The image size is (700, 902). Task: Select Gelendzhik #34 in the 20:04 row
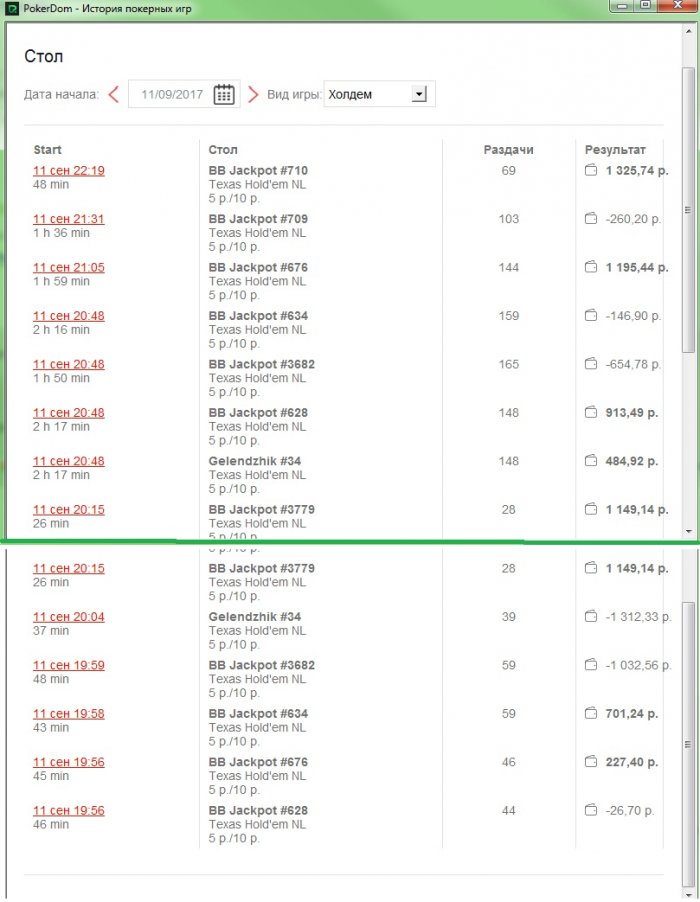[255, 616]
